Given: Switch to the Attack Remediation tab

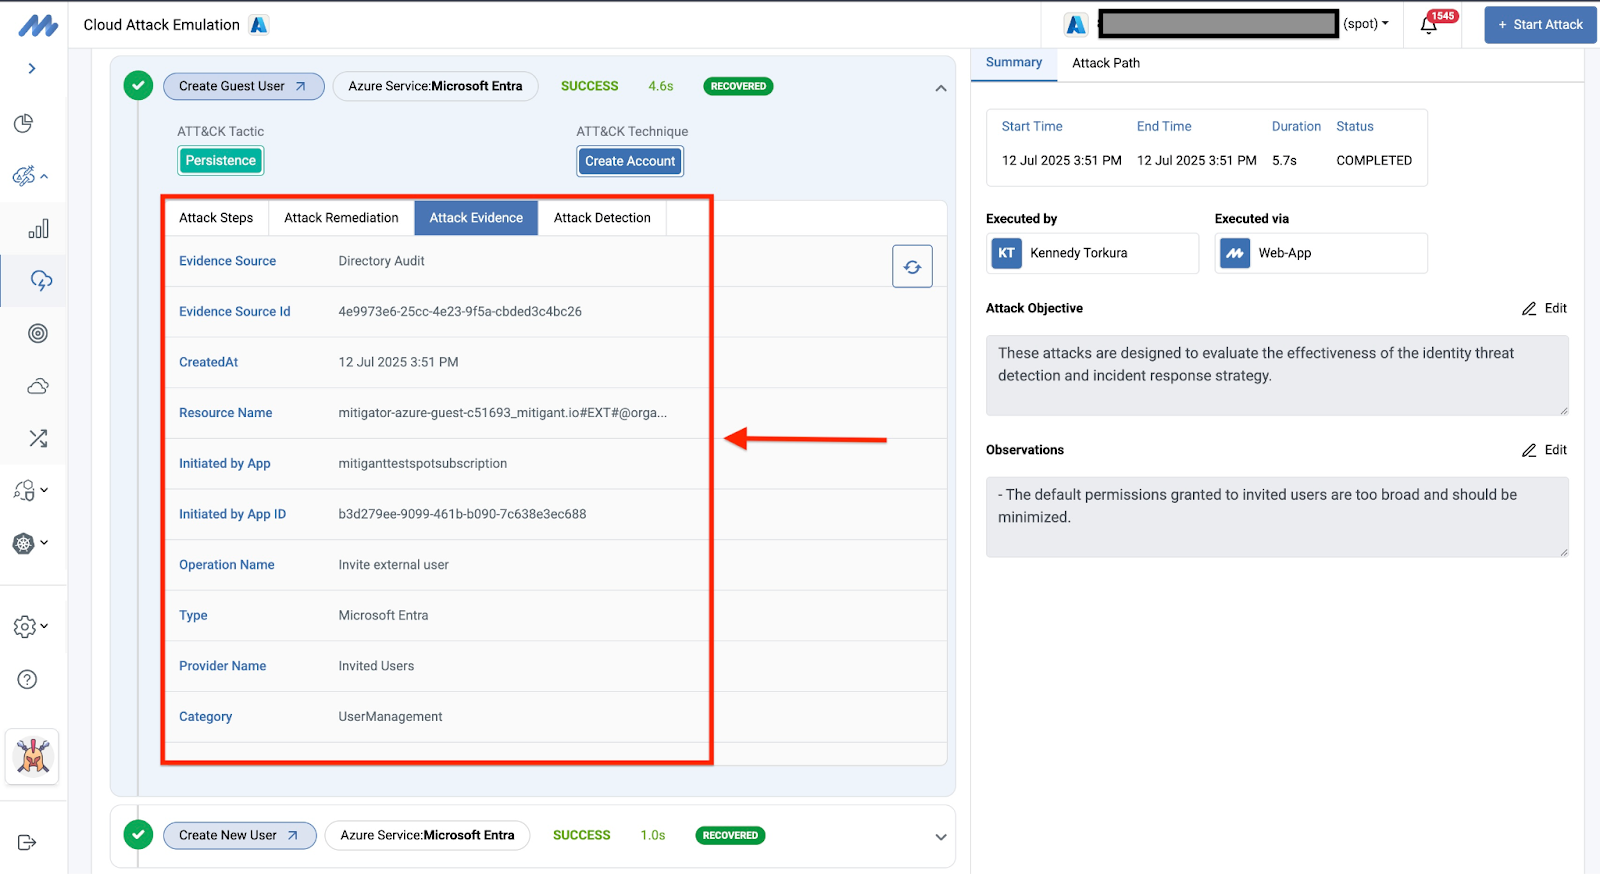Looking at the screenshot, I should click(341, 218).
